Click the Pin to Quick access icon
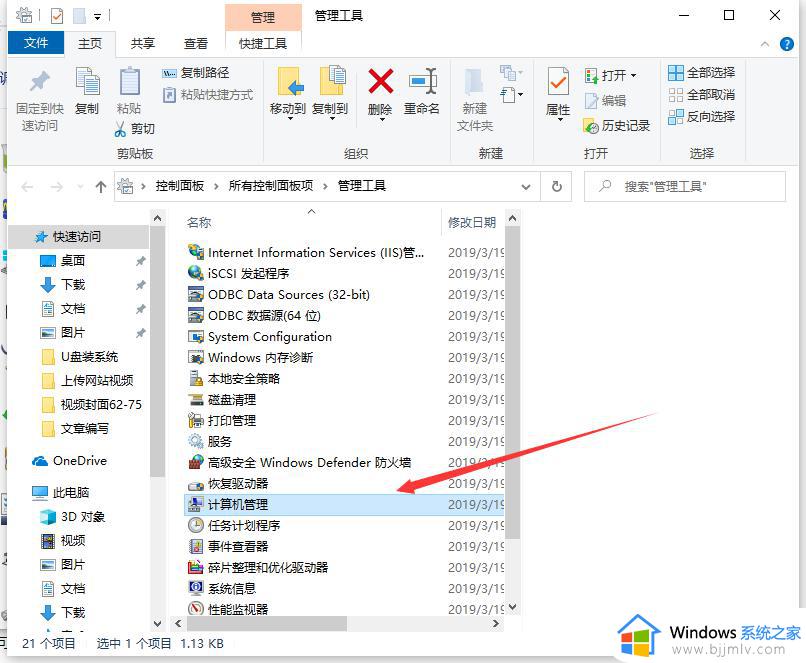The height and width of the screenshot is (663, 806). [40, 82]
